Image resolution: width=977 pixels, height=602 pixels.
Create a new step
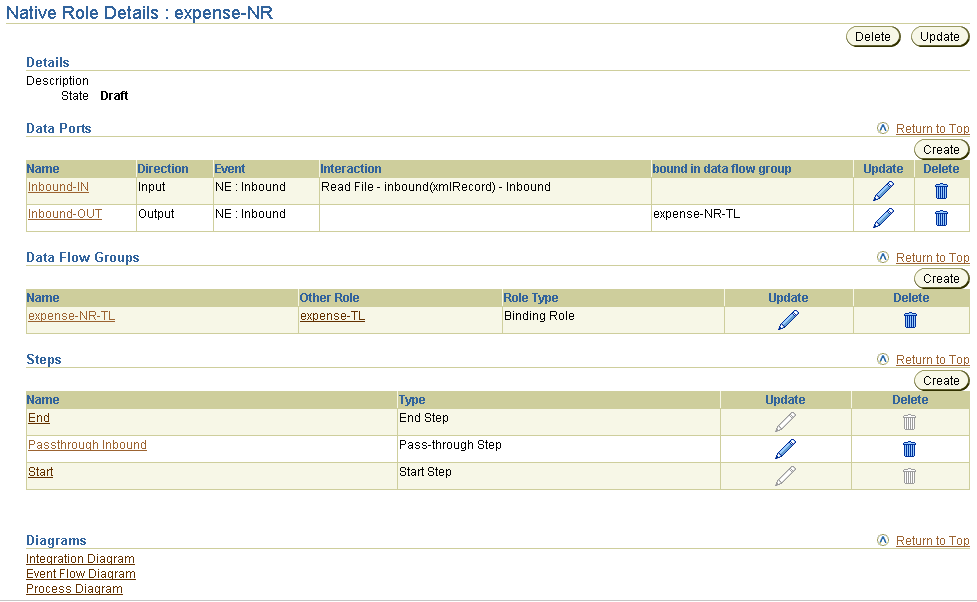click(x=941, y=381)
